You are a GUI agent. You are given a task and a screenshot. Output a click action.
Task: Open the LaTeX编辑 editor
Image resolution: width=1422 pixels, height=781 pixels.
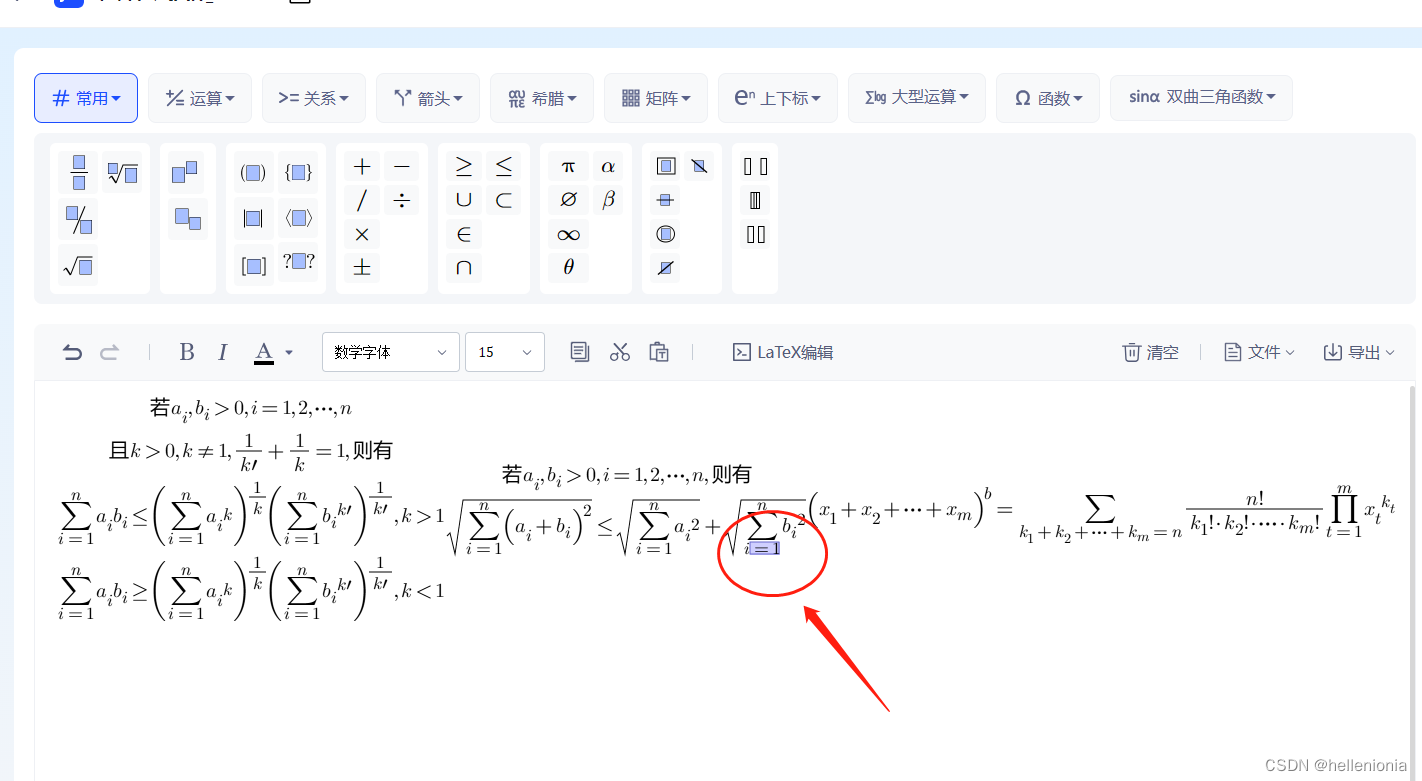783,351
